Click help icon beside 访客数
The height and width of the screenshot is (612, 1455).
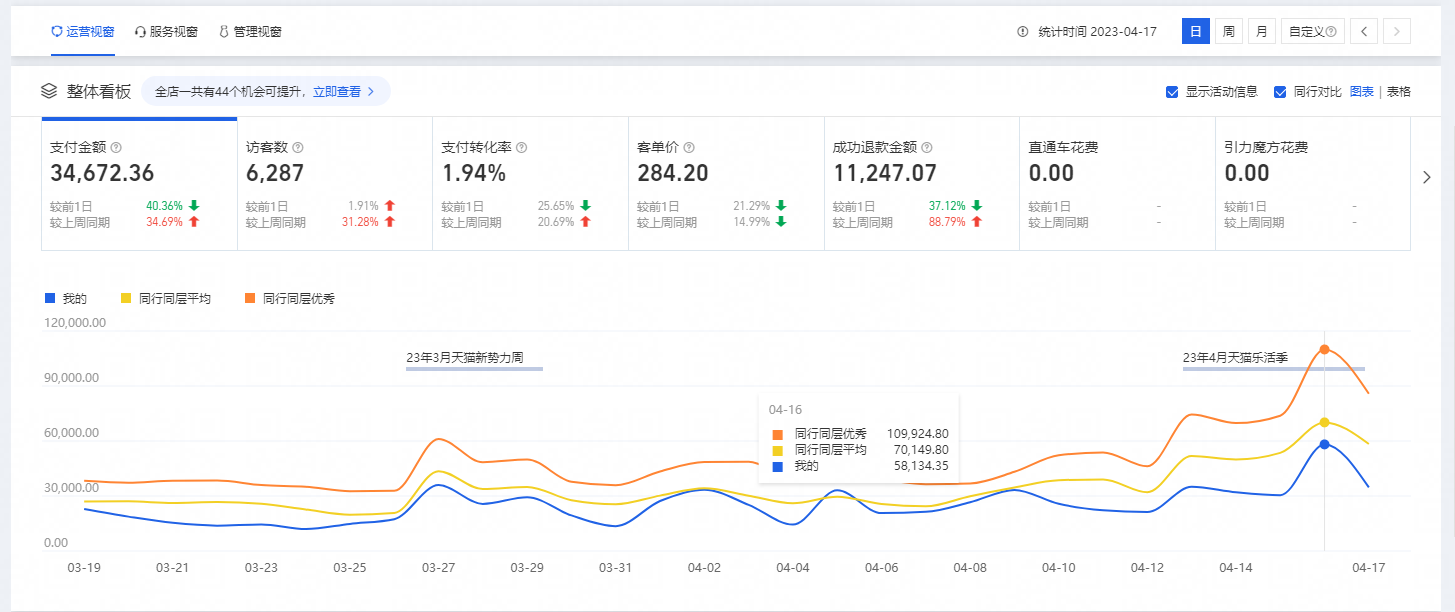tap(298, 147)
